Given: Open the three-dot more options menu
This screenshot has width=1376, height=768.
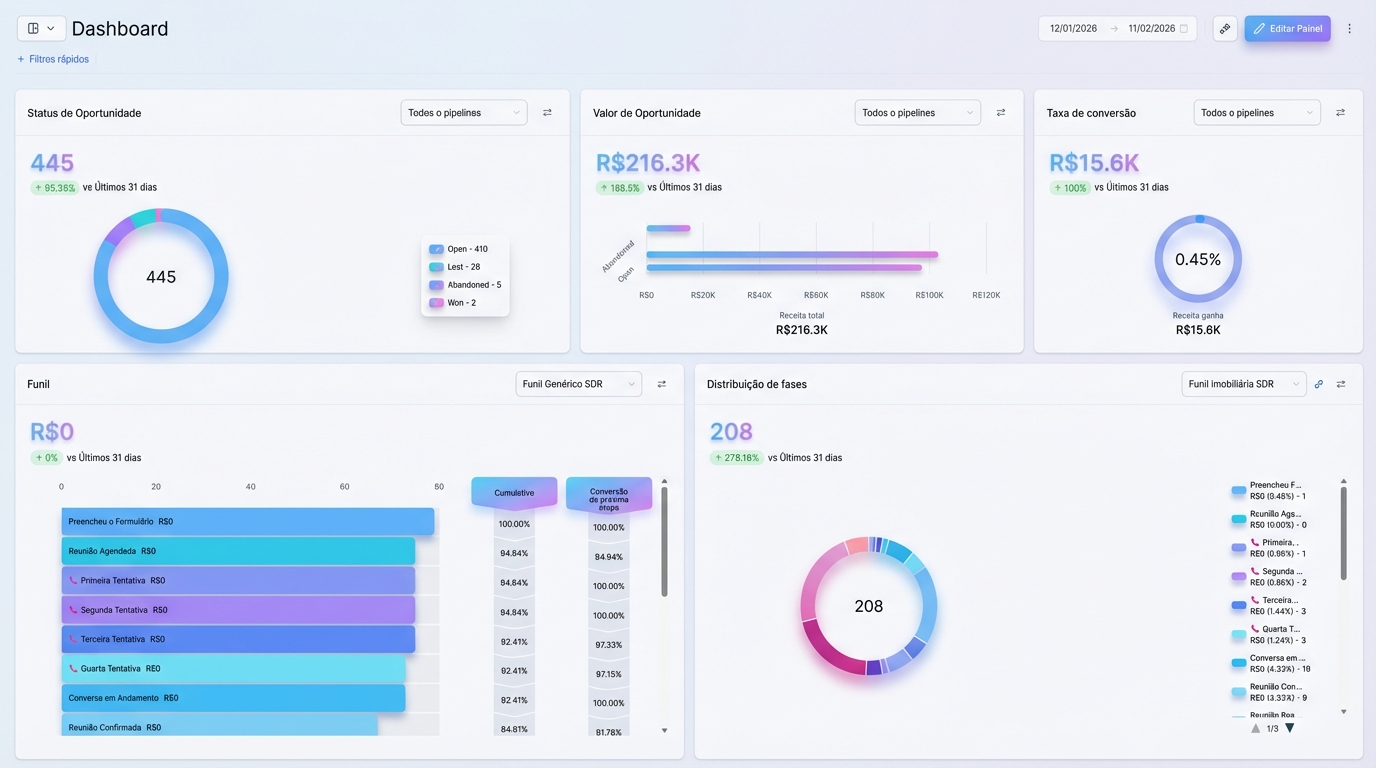Looking at the screenshot, I should pyautogui.click(x=1349, y=29).
